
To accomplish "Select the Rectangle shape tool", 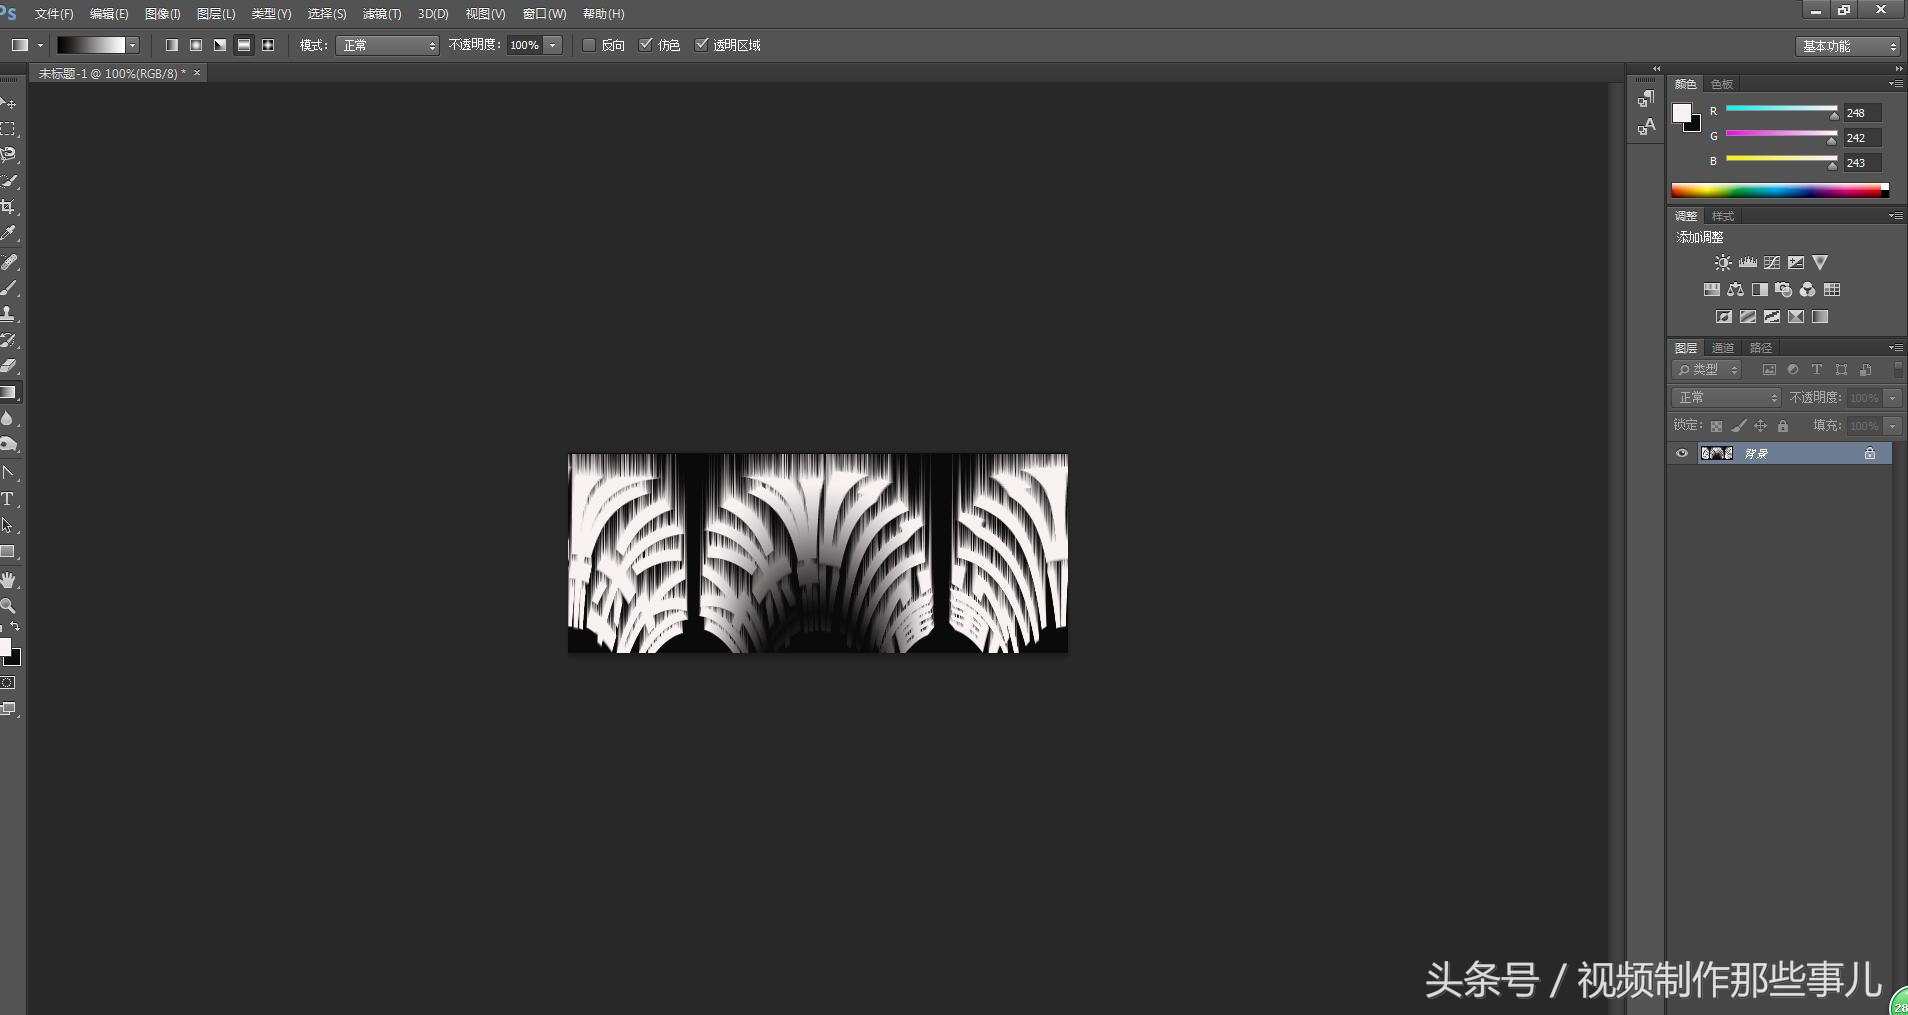I will tap(8, 552).
